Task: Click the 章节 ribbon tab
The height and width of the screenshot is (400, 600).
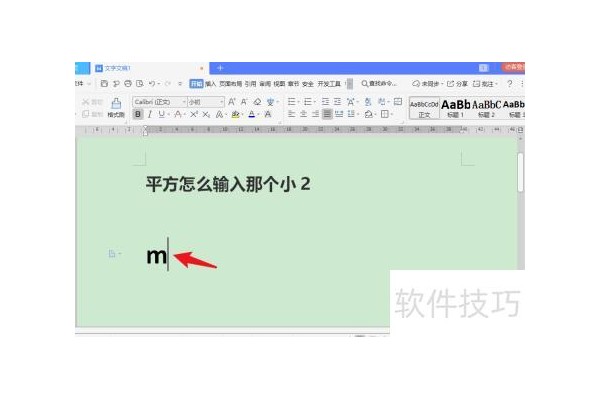Action: (x=293, y=83)
